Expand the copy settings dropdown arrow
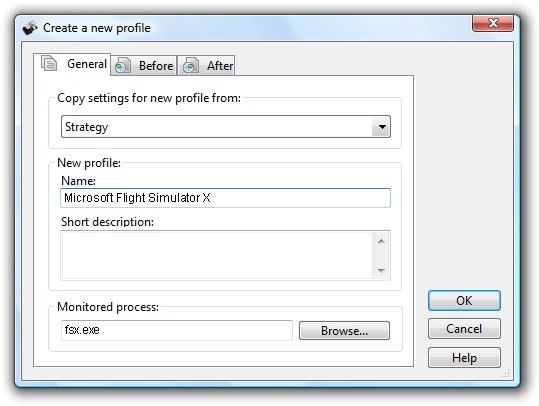 point(382,127)
